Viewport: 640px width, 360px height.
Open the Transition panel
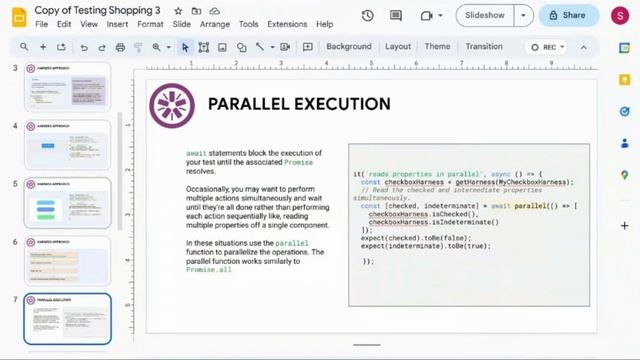coord(484,47)
